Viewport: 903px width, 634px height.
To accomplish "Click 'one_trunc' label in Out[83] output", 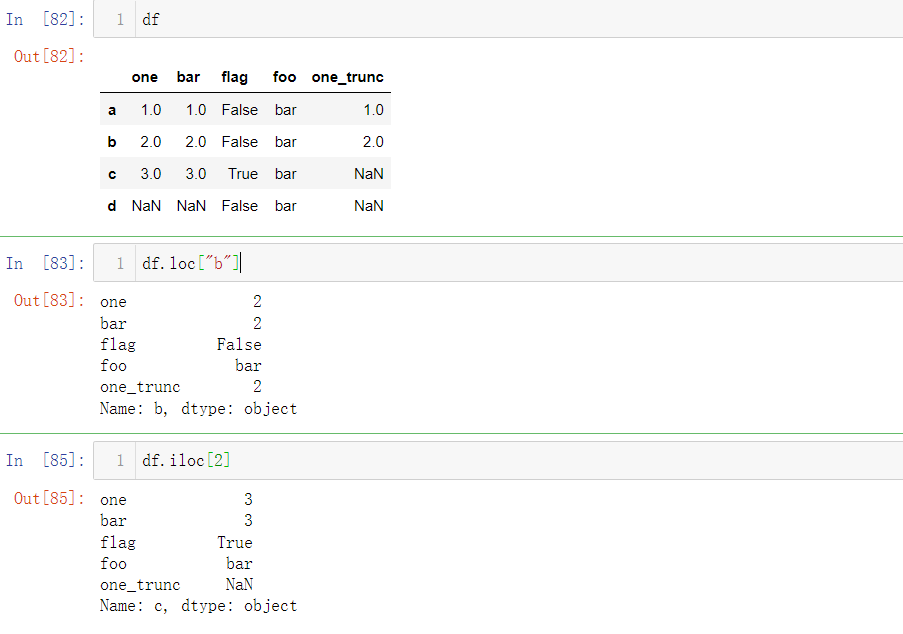I will [x=140, y=387].
